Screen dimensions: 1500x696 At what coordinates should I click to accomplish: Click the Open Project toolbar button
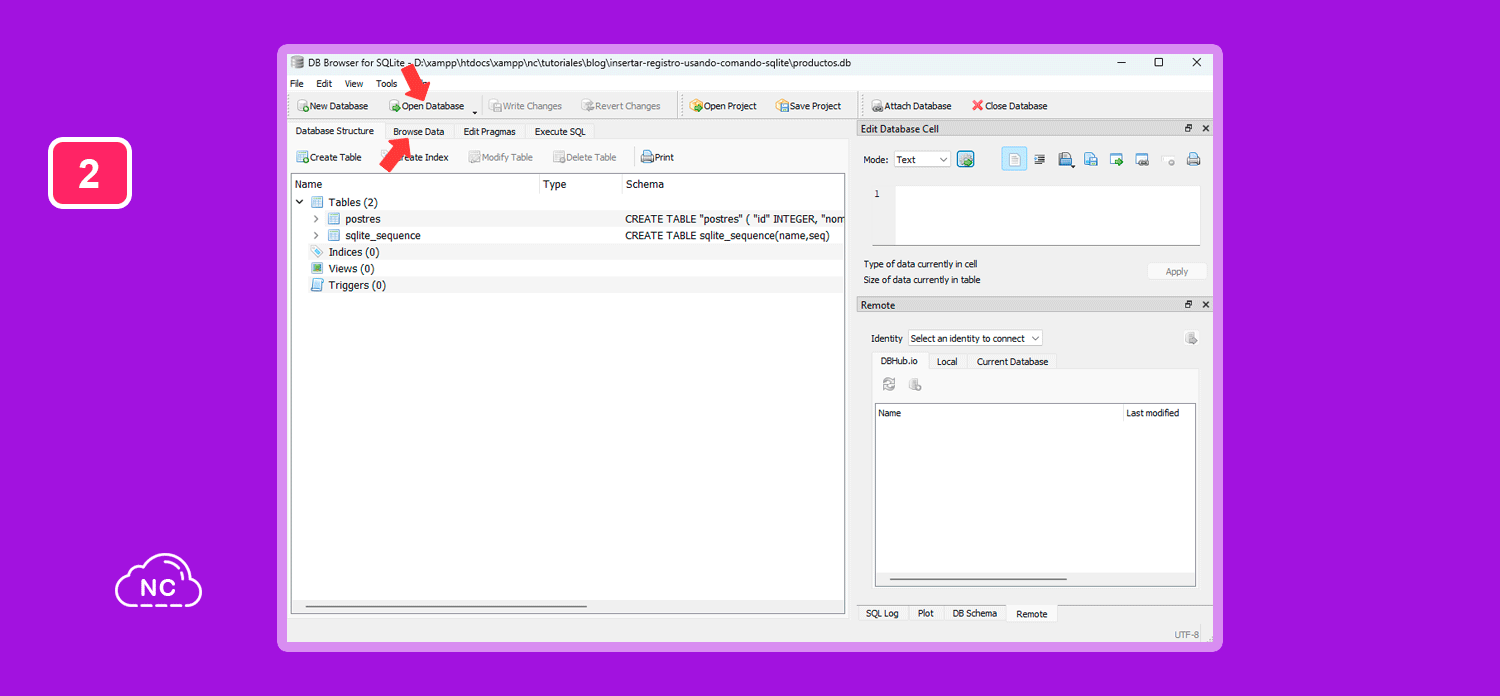(723, 106)
